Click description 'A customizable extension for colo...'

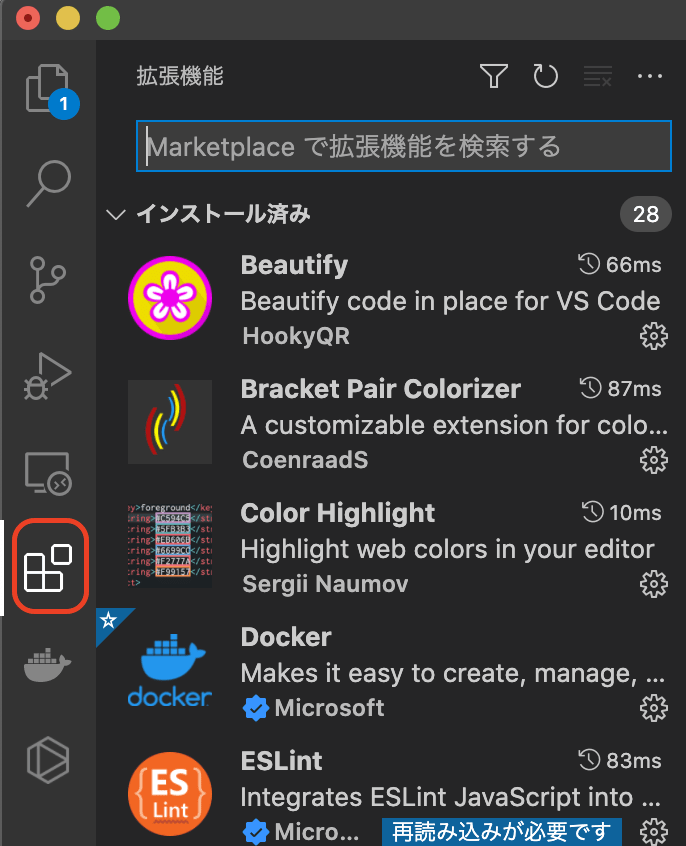pos(454,425)
